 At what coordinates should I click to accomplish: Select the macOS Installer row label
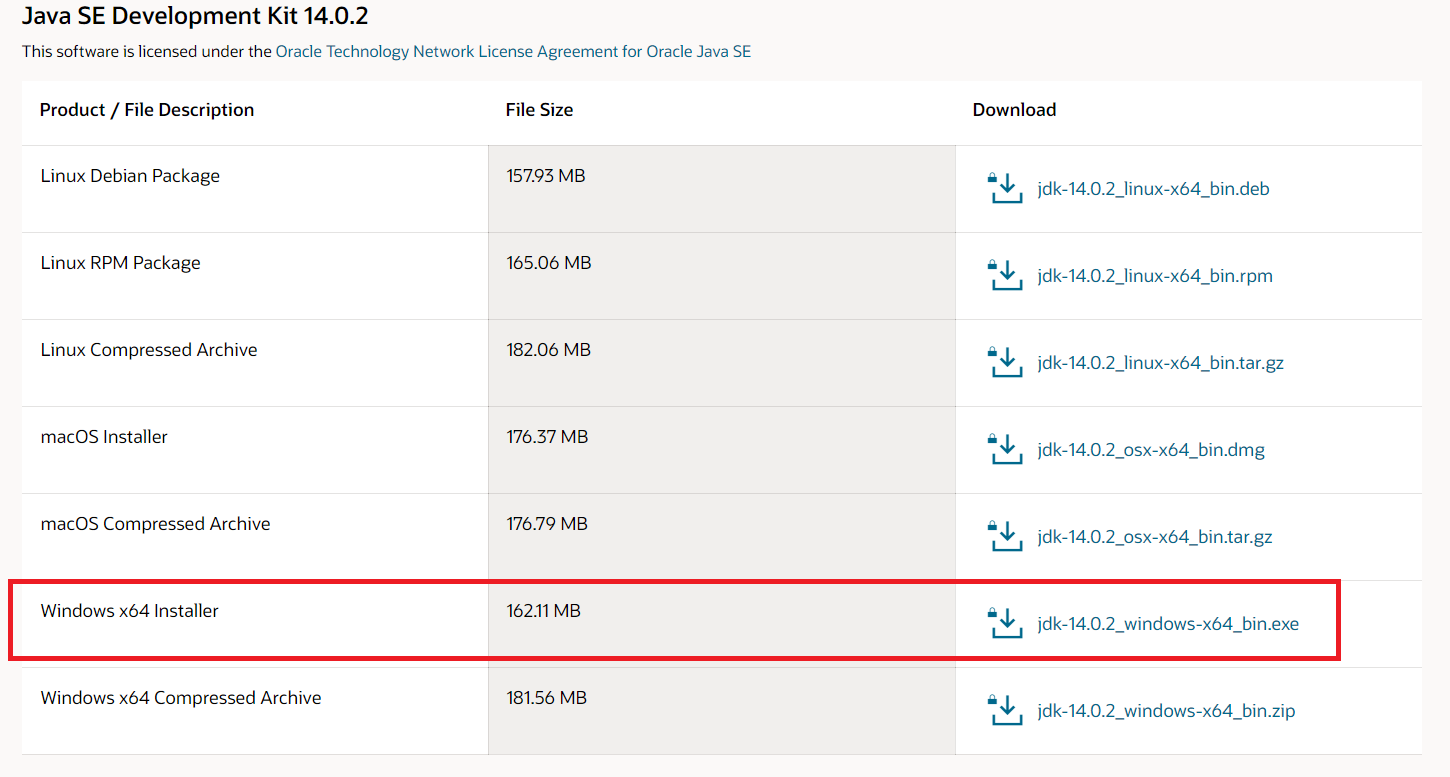tap(104, 437)
